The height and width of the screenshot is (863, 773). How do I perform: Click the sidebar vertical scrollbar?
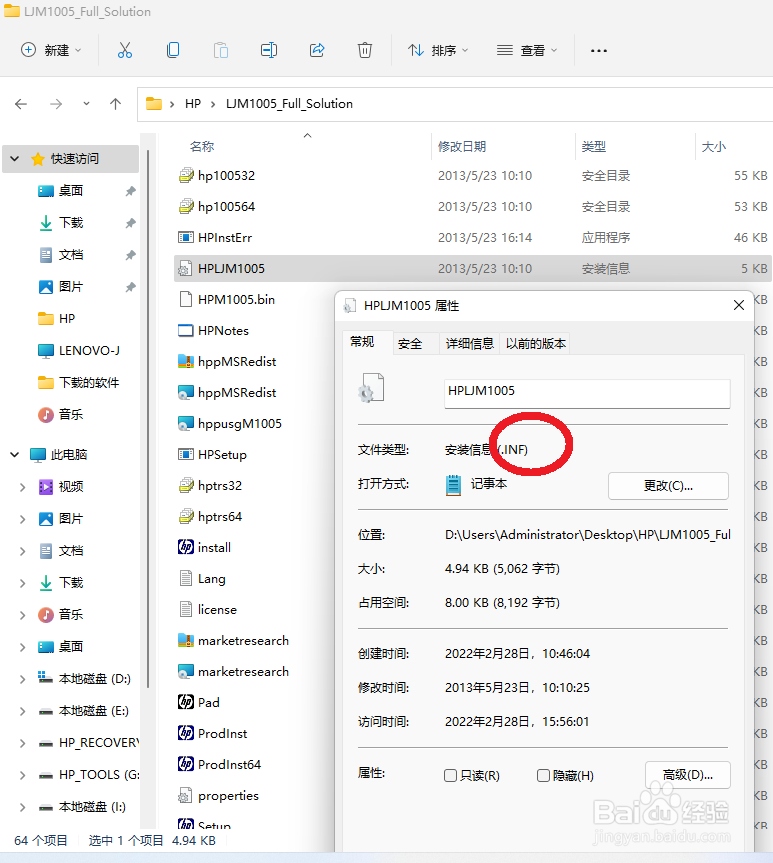coord(148,418)
